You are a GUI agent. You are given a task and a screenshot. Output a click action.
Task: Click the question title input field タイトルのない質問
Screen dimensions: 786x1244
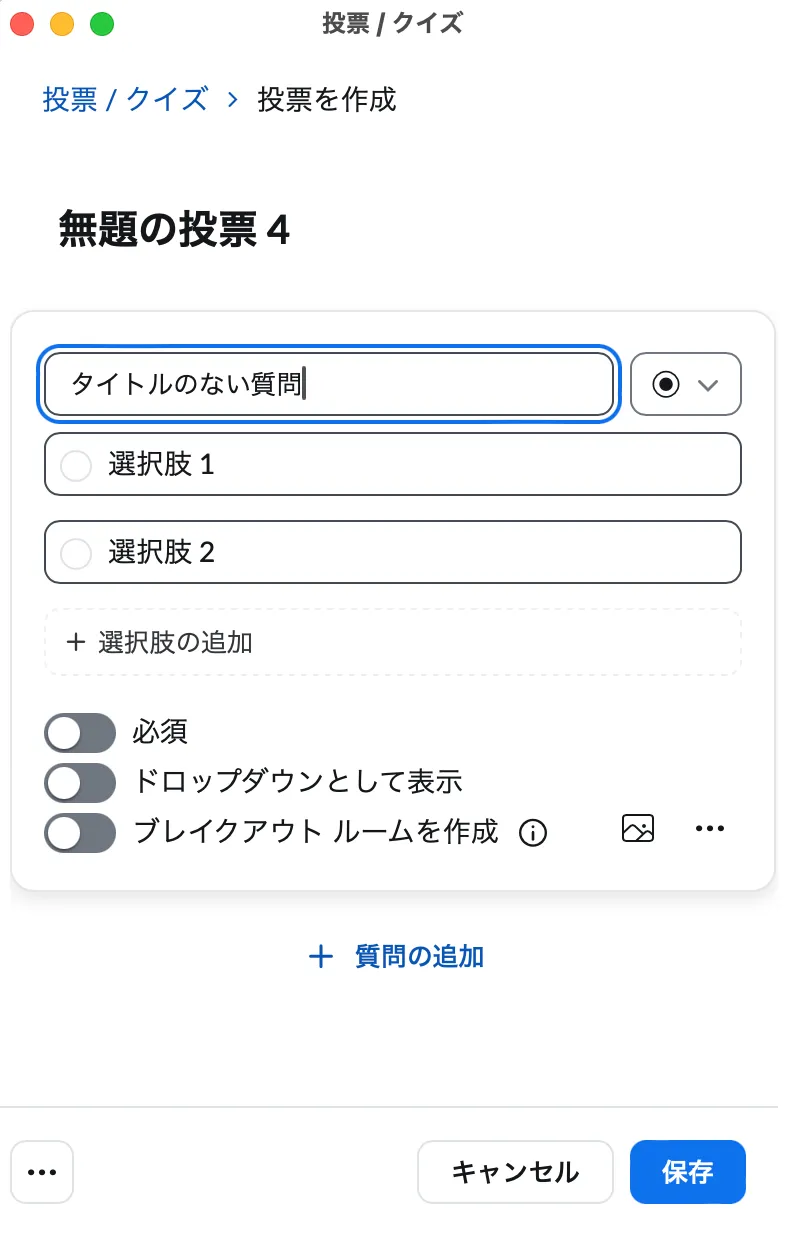pyautogui.click(x=328, y=384)
